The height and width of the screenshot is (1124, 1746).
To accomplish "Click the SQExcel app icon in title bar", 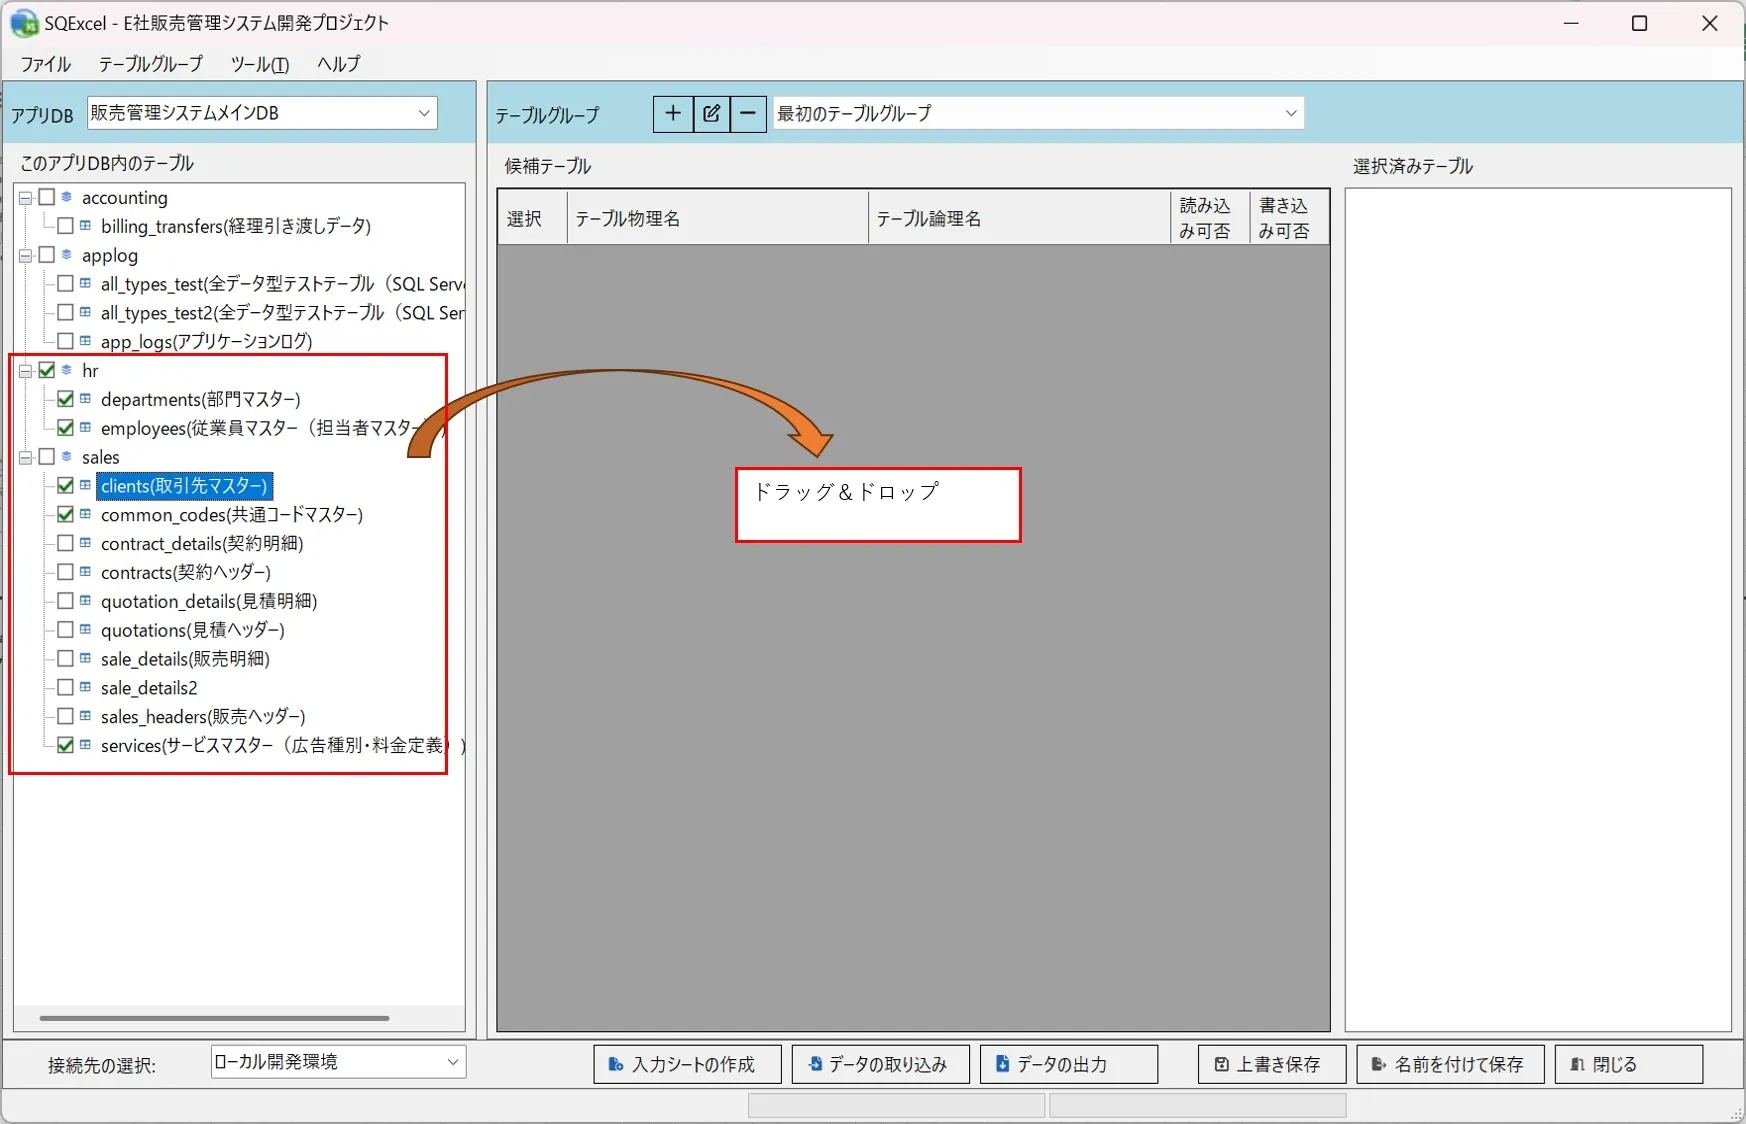I will tap(24, 23).
